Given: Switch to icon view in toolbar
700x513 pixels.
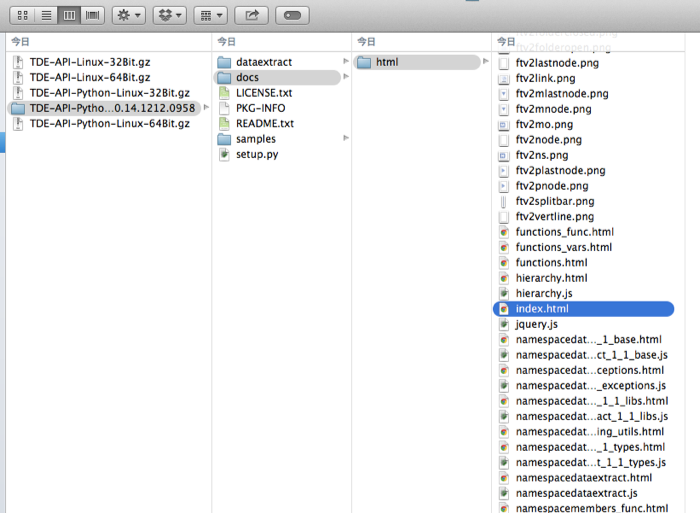Looking at the screenshot, I should (22, 16).
